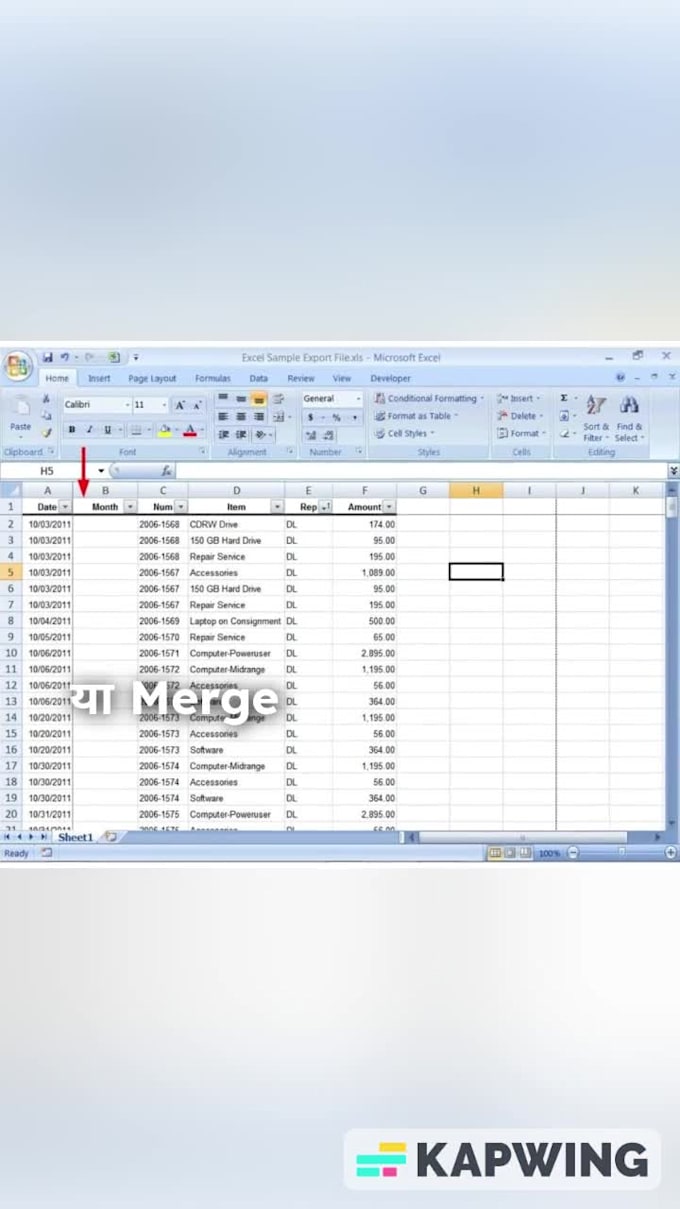The height and width of the screenshot is (1209, 680).
Task: Toggle Italic formatting
Action: pyautogui.click(x=89, y=430)
